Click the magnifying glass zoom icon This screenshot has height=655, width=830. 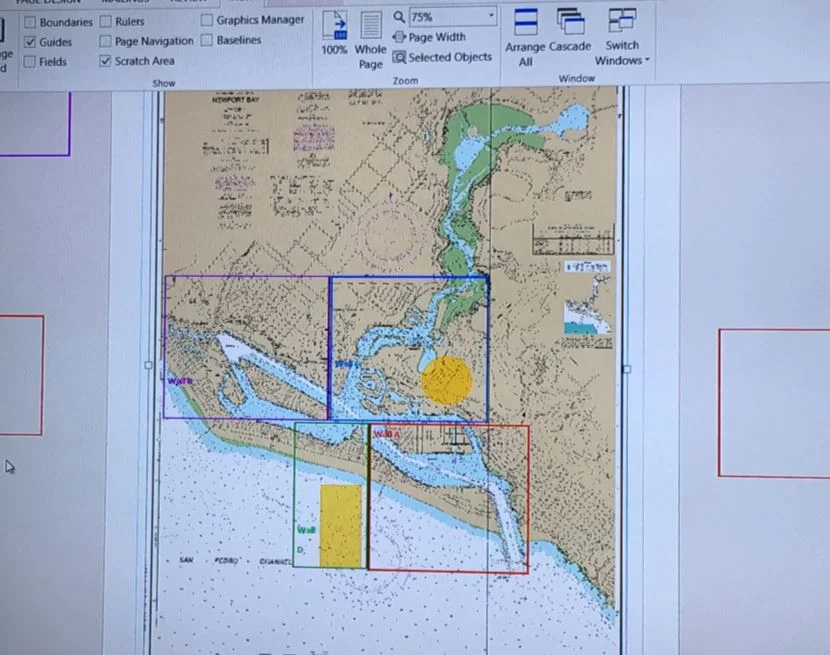click(x=399, y=16)
